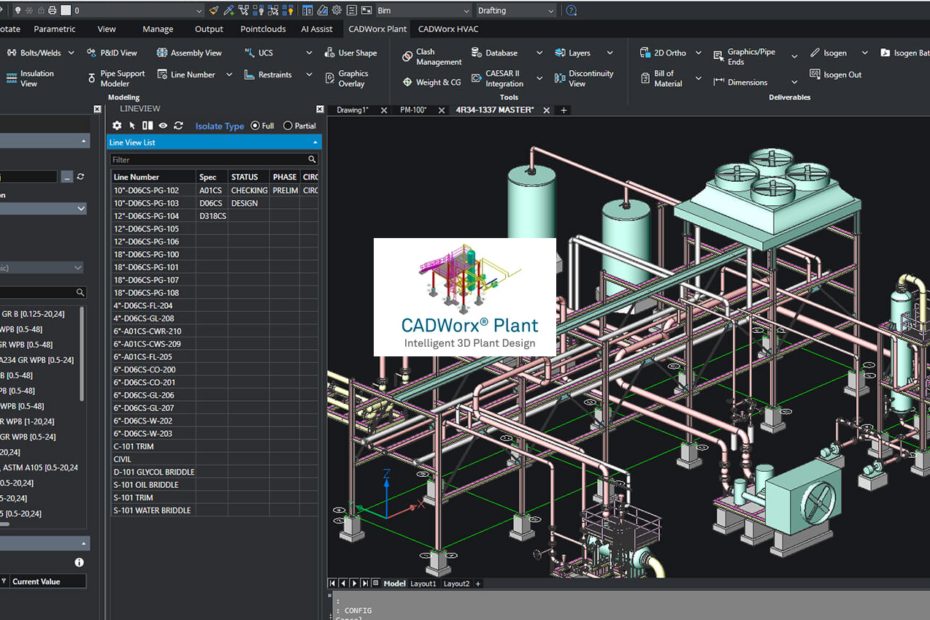Image resolution: width=930 pixels, height=620 pixels.
Task: Open the Pipe Support Modeler
Action: point(116,78)
